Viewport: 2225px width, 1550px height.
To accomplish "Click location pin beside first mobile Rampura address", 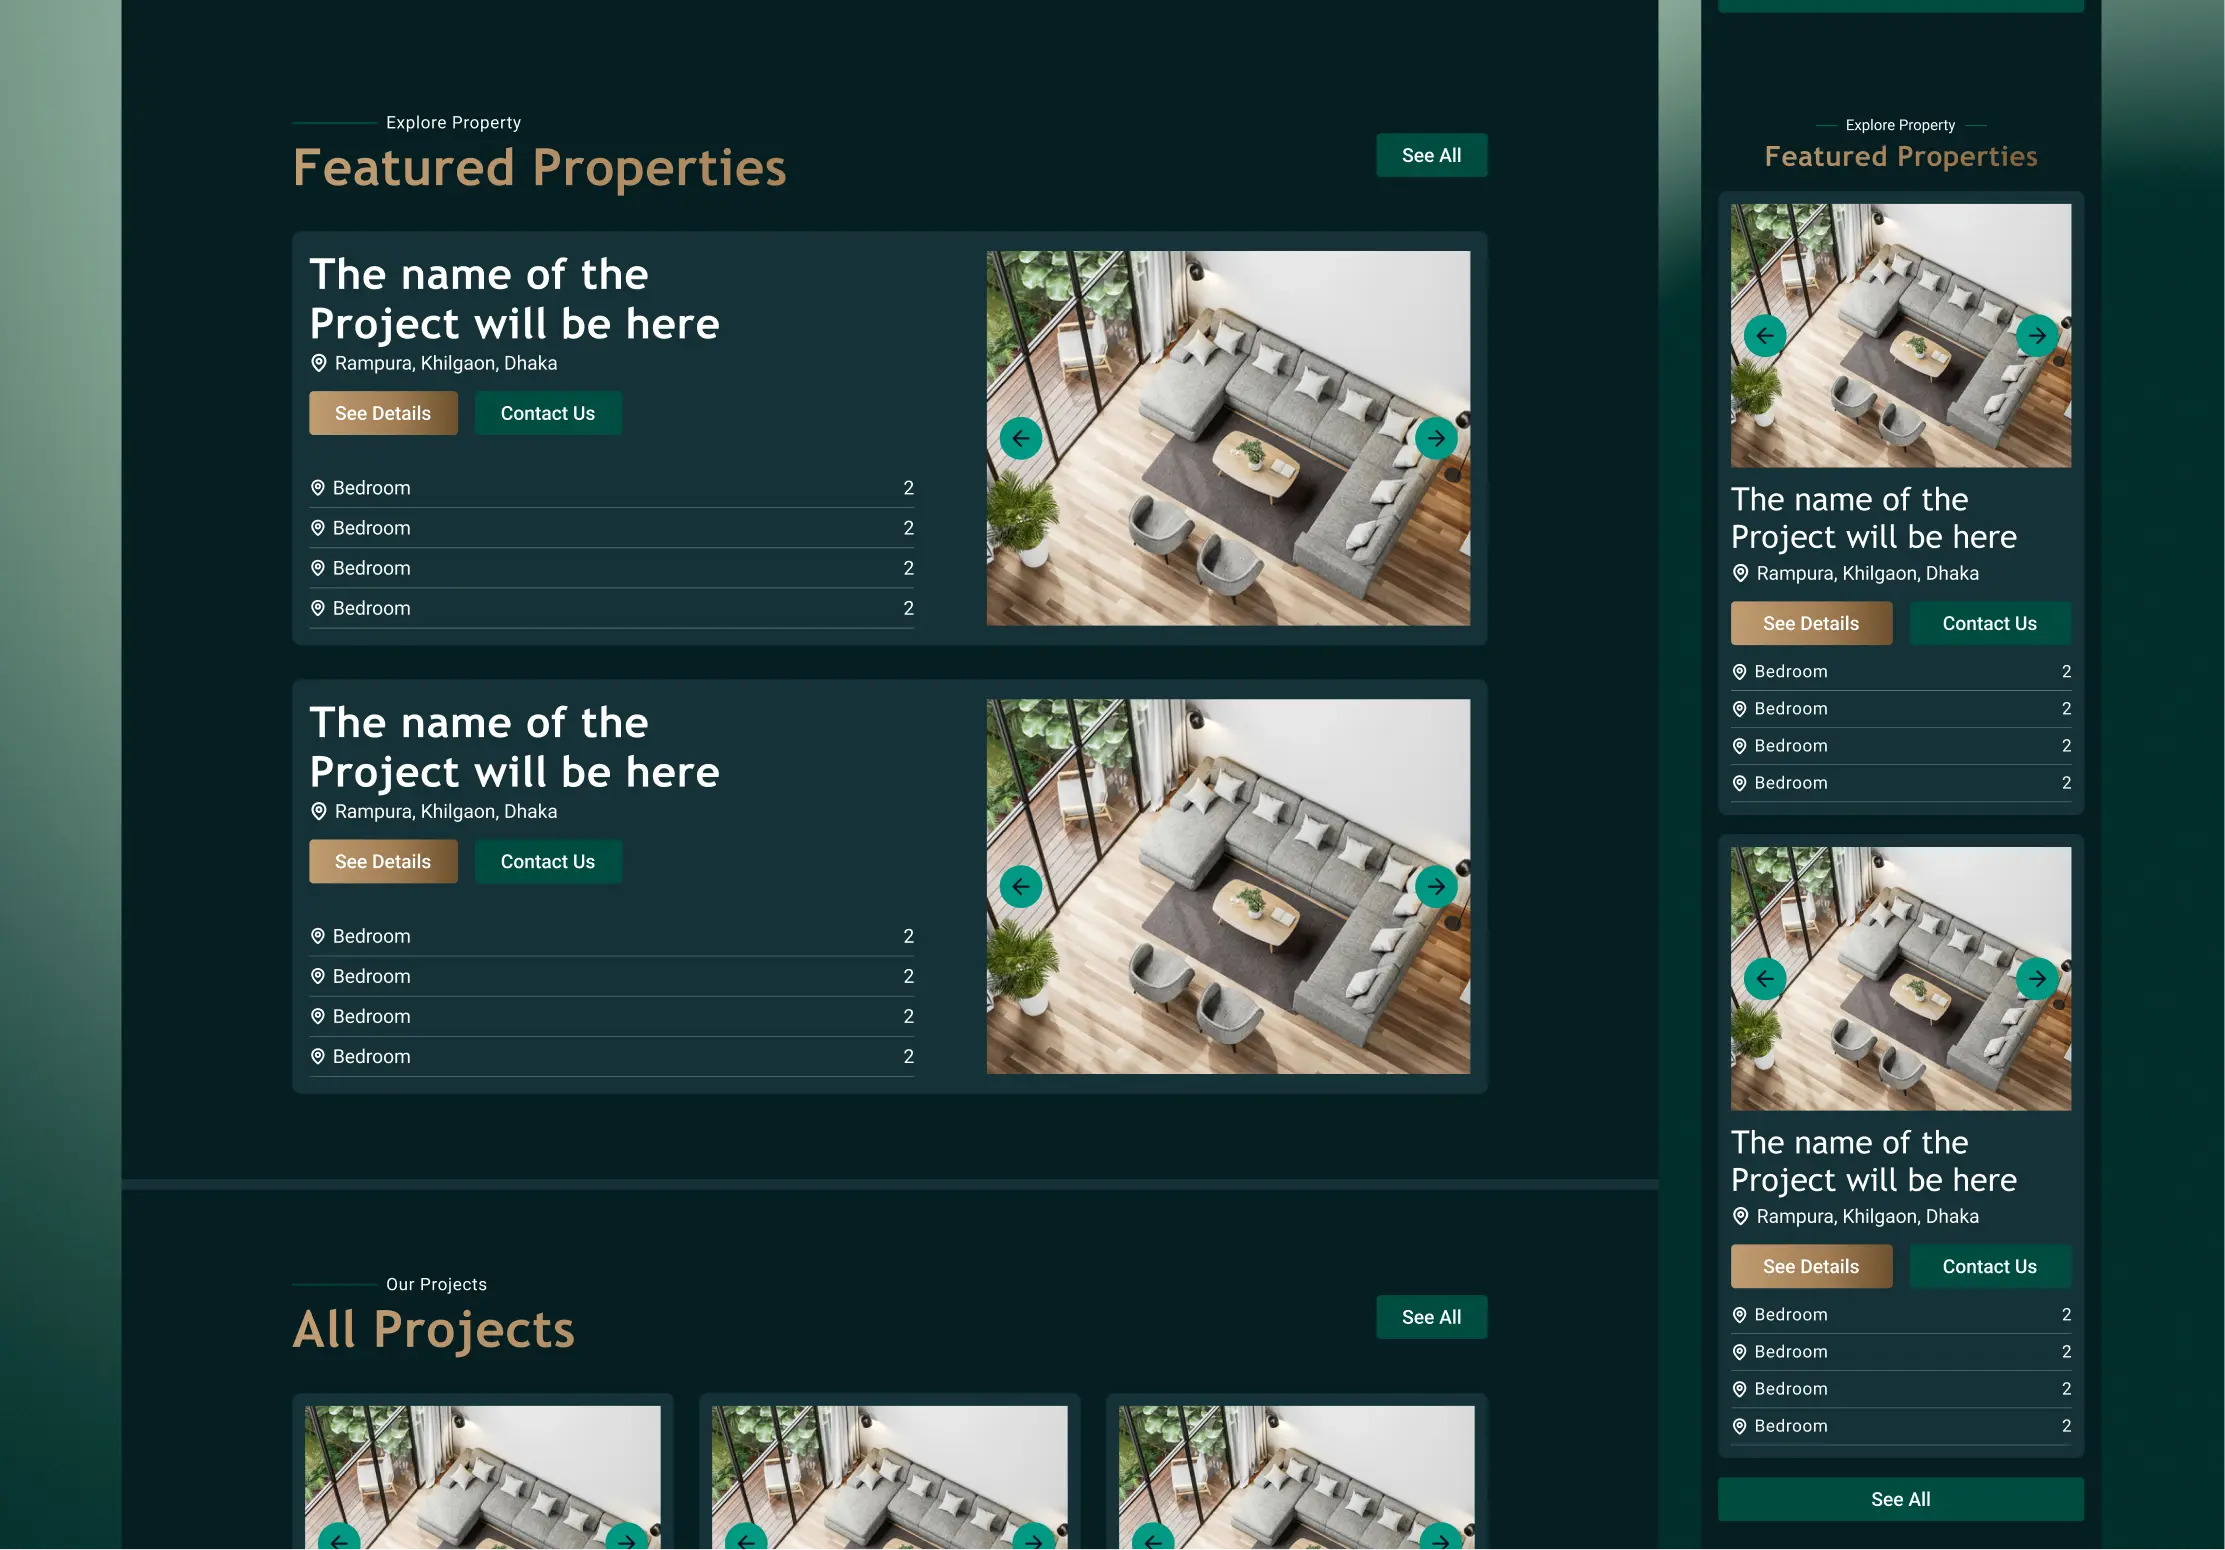I will [x=1740, y=573].
